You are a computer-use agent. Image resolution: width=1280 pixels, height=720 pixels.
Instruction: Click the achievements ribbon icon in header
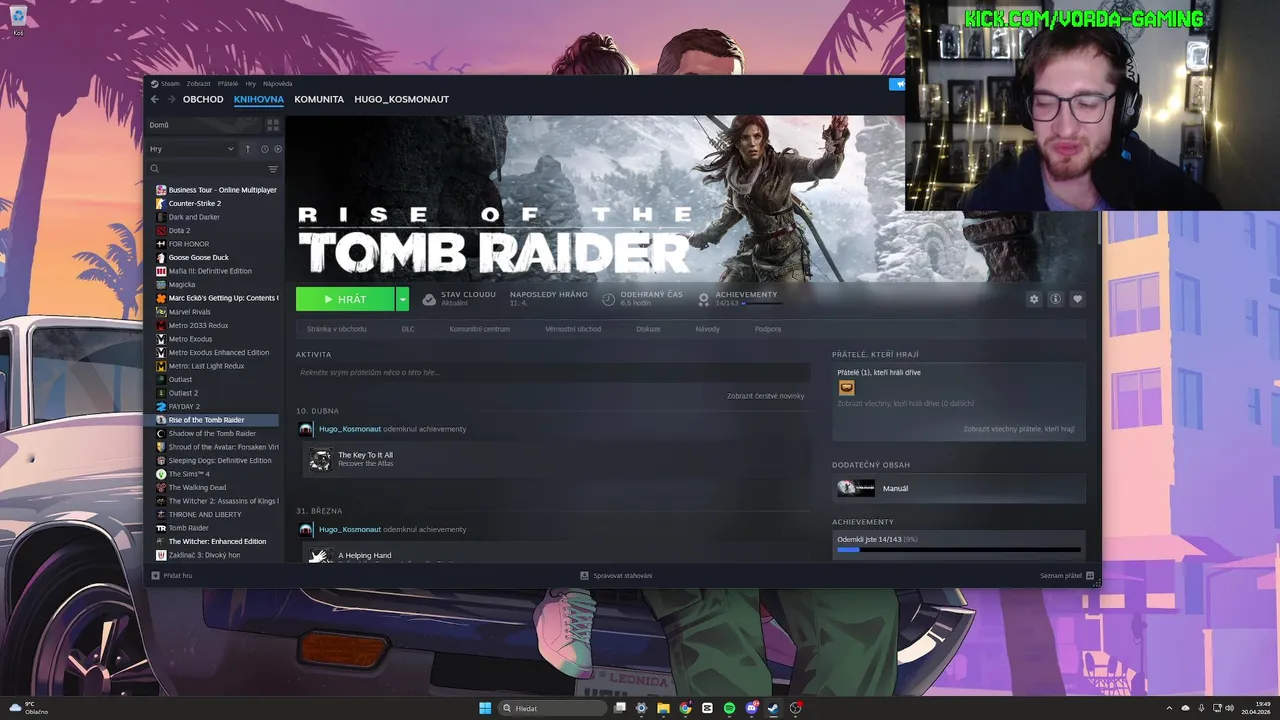(704, 299)
